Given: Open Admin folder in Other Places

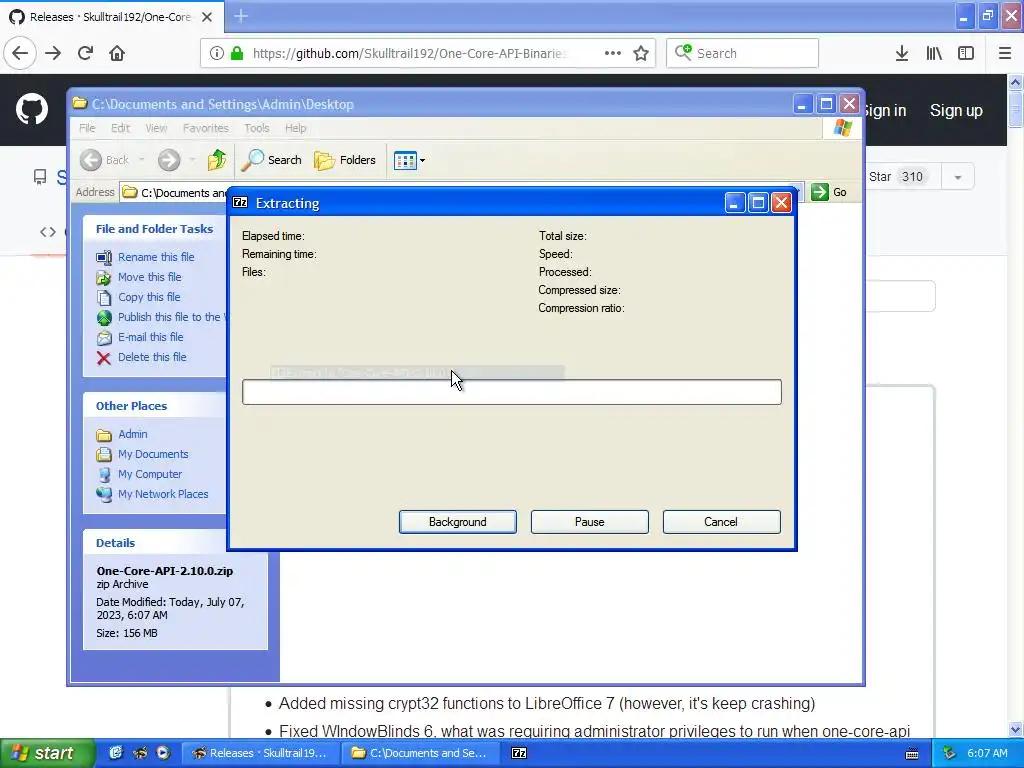Looking at the screenshot, I should [133, 434].
